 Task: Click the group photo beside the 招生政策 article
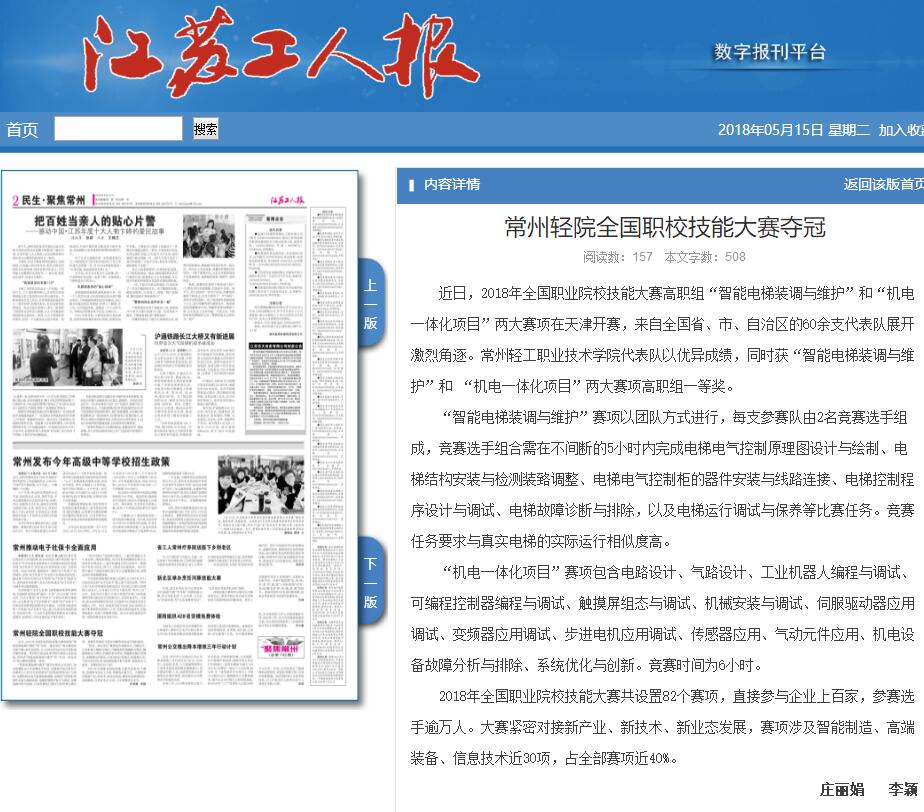(260, 485)
